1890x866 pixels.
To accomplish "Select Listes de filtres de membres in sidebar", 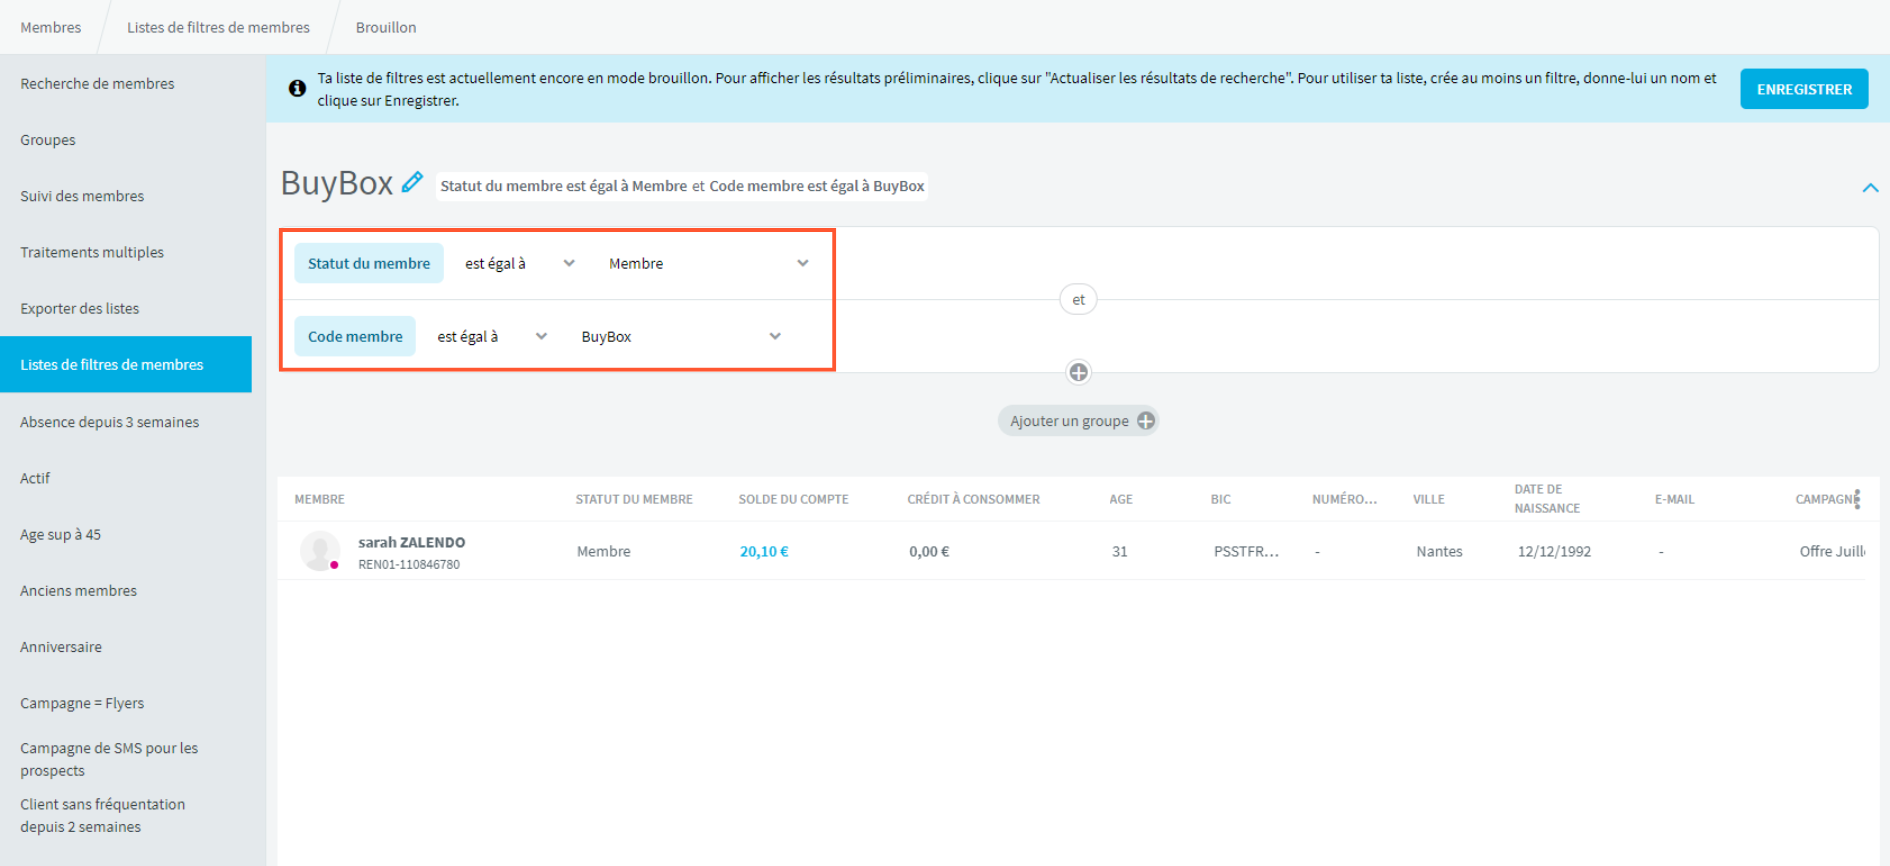I will coord(126,364).
